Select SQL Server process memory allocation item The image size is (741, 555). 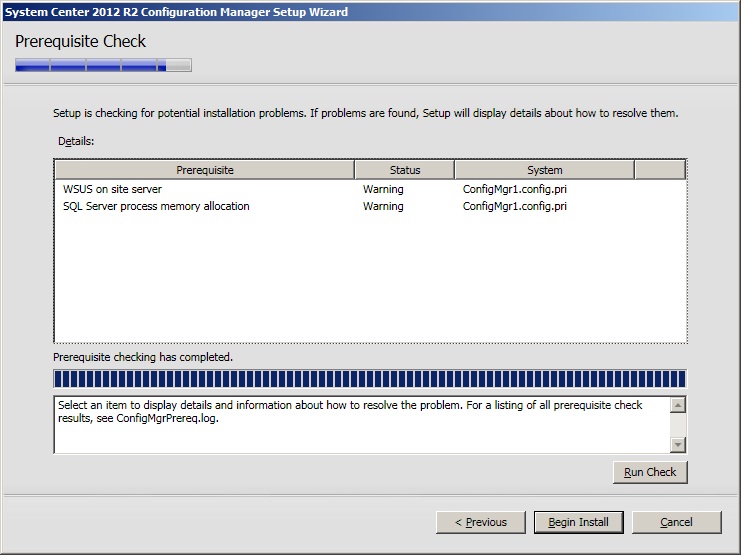coord(156,206)
